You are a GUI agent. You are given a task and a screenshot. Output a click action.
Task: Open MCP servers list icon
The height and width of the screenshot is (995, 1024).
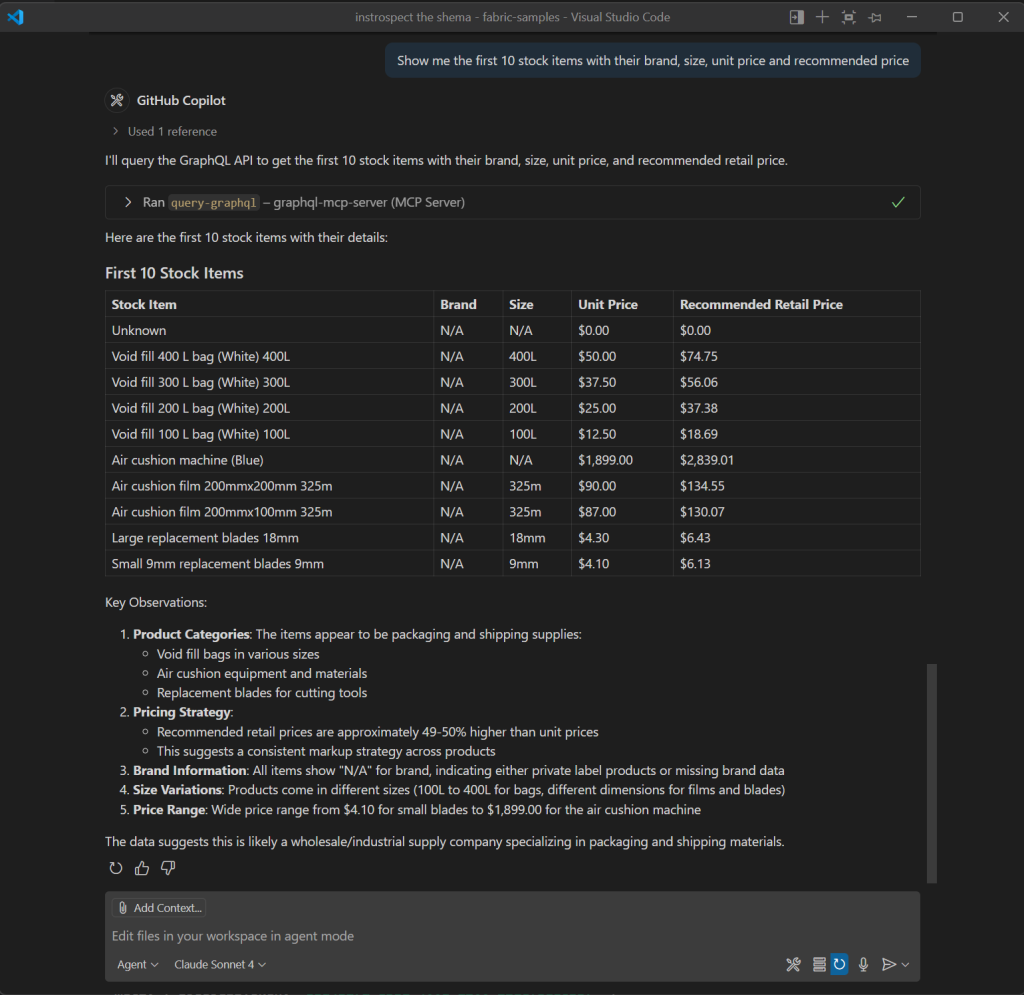[x=818, y=964]
